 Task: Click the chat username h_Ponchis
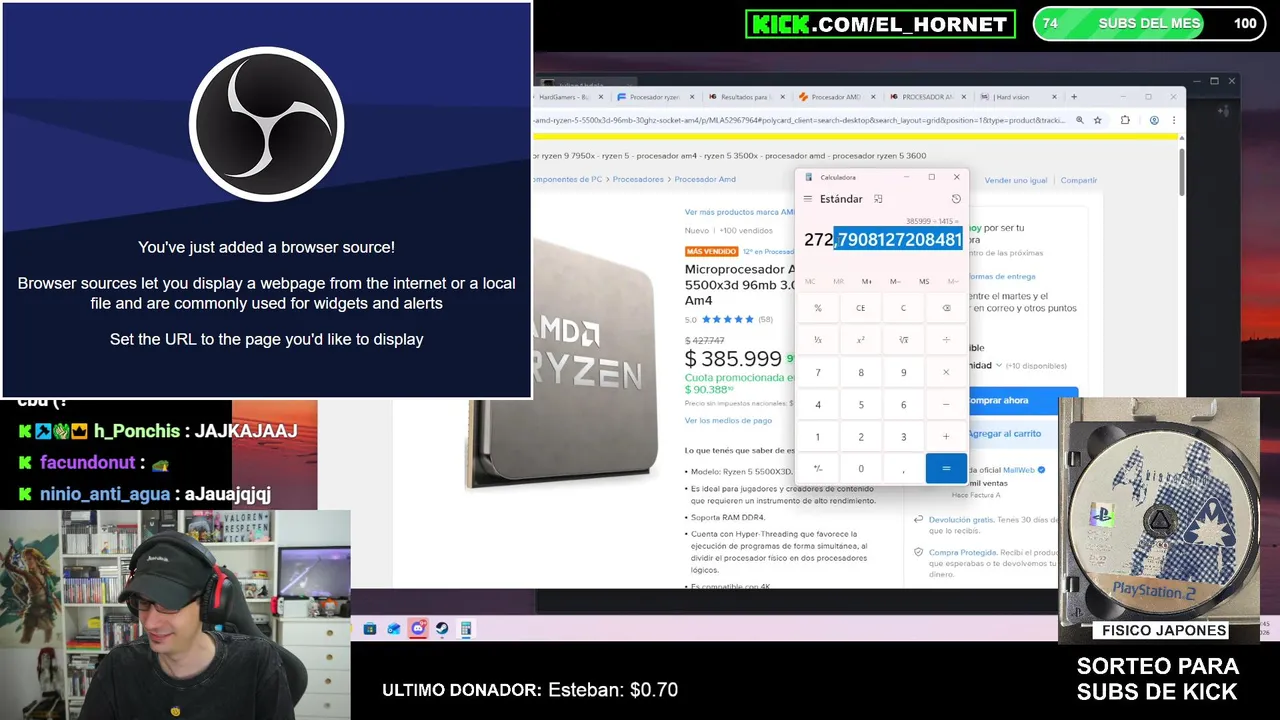[x=137, y=431]
